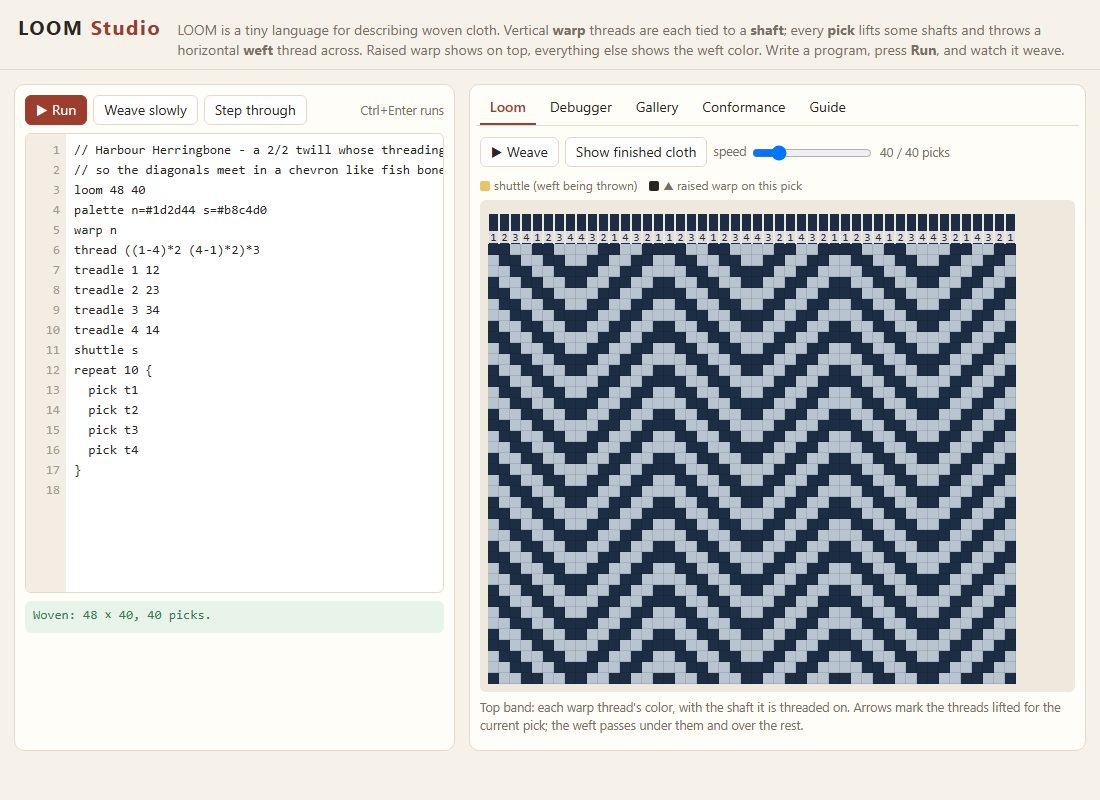
Task: Adjust the weaving speed slider
Action: click(x=812, y=152)
